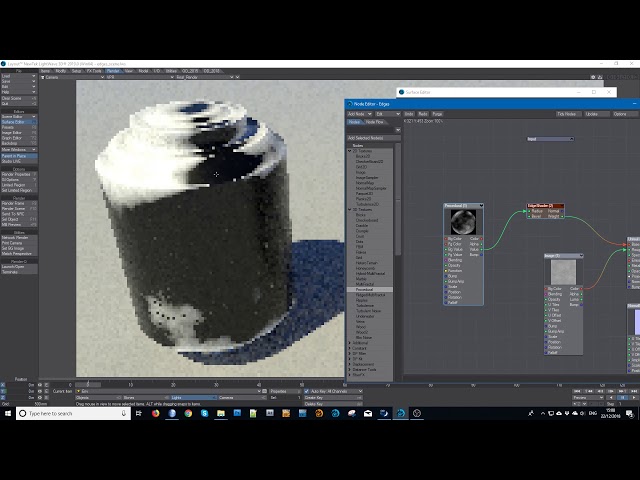Switch to the Lights item mode
Viewport: 640px width, 480px height.
coord(193,398)
